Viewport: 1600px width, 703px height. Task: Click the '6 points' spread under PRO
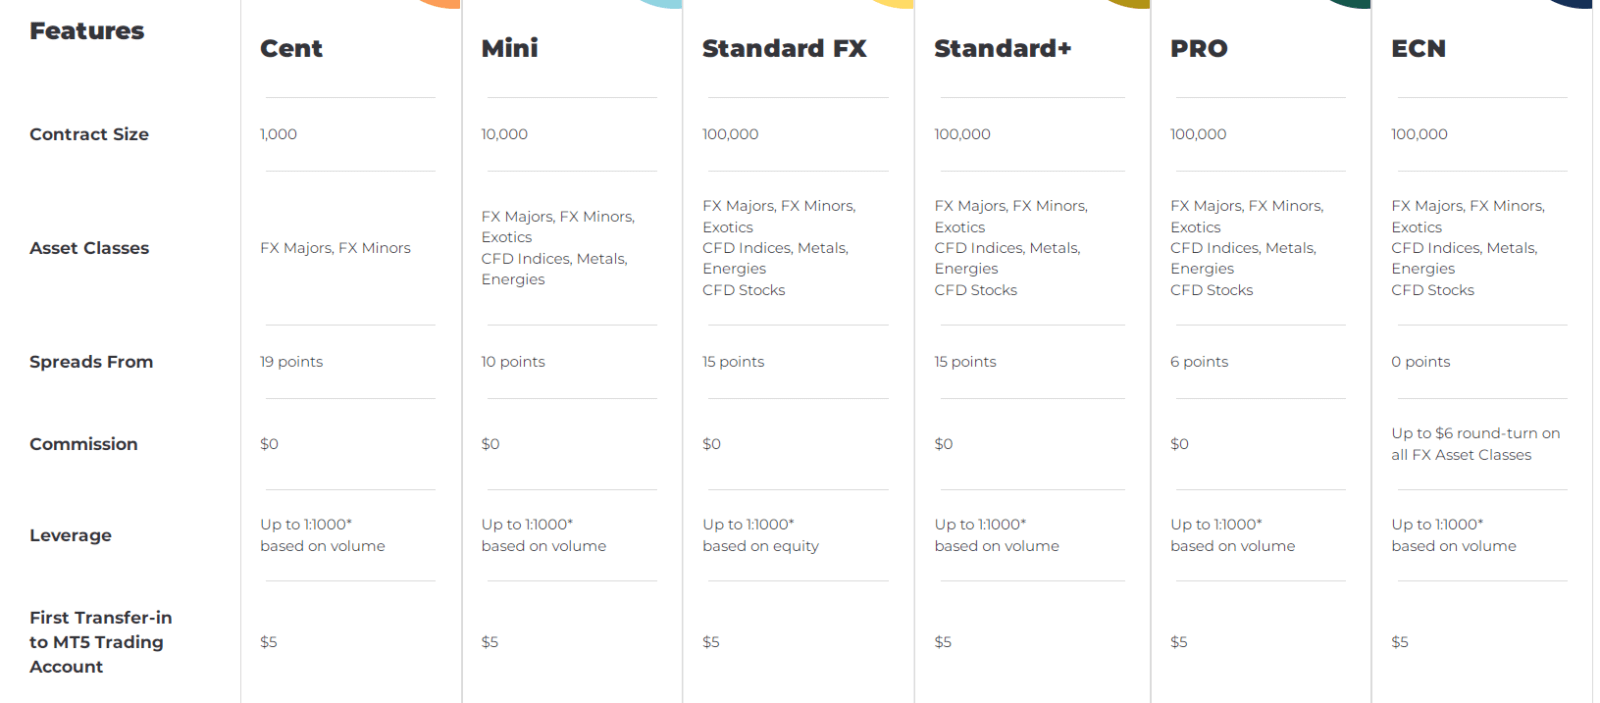(x=1199, y=362)
